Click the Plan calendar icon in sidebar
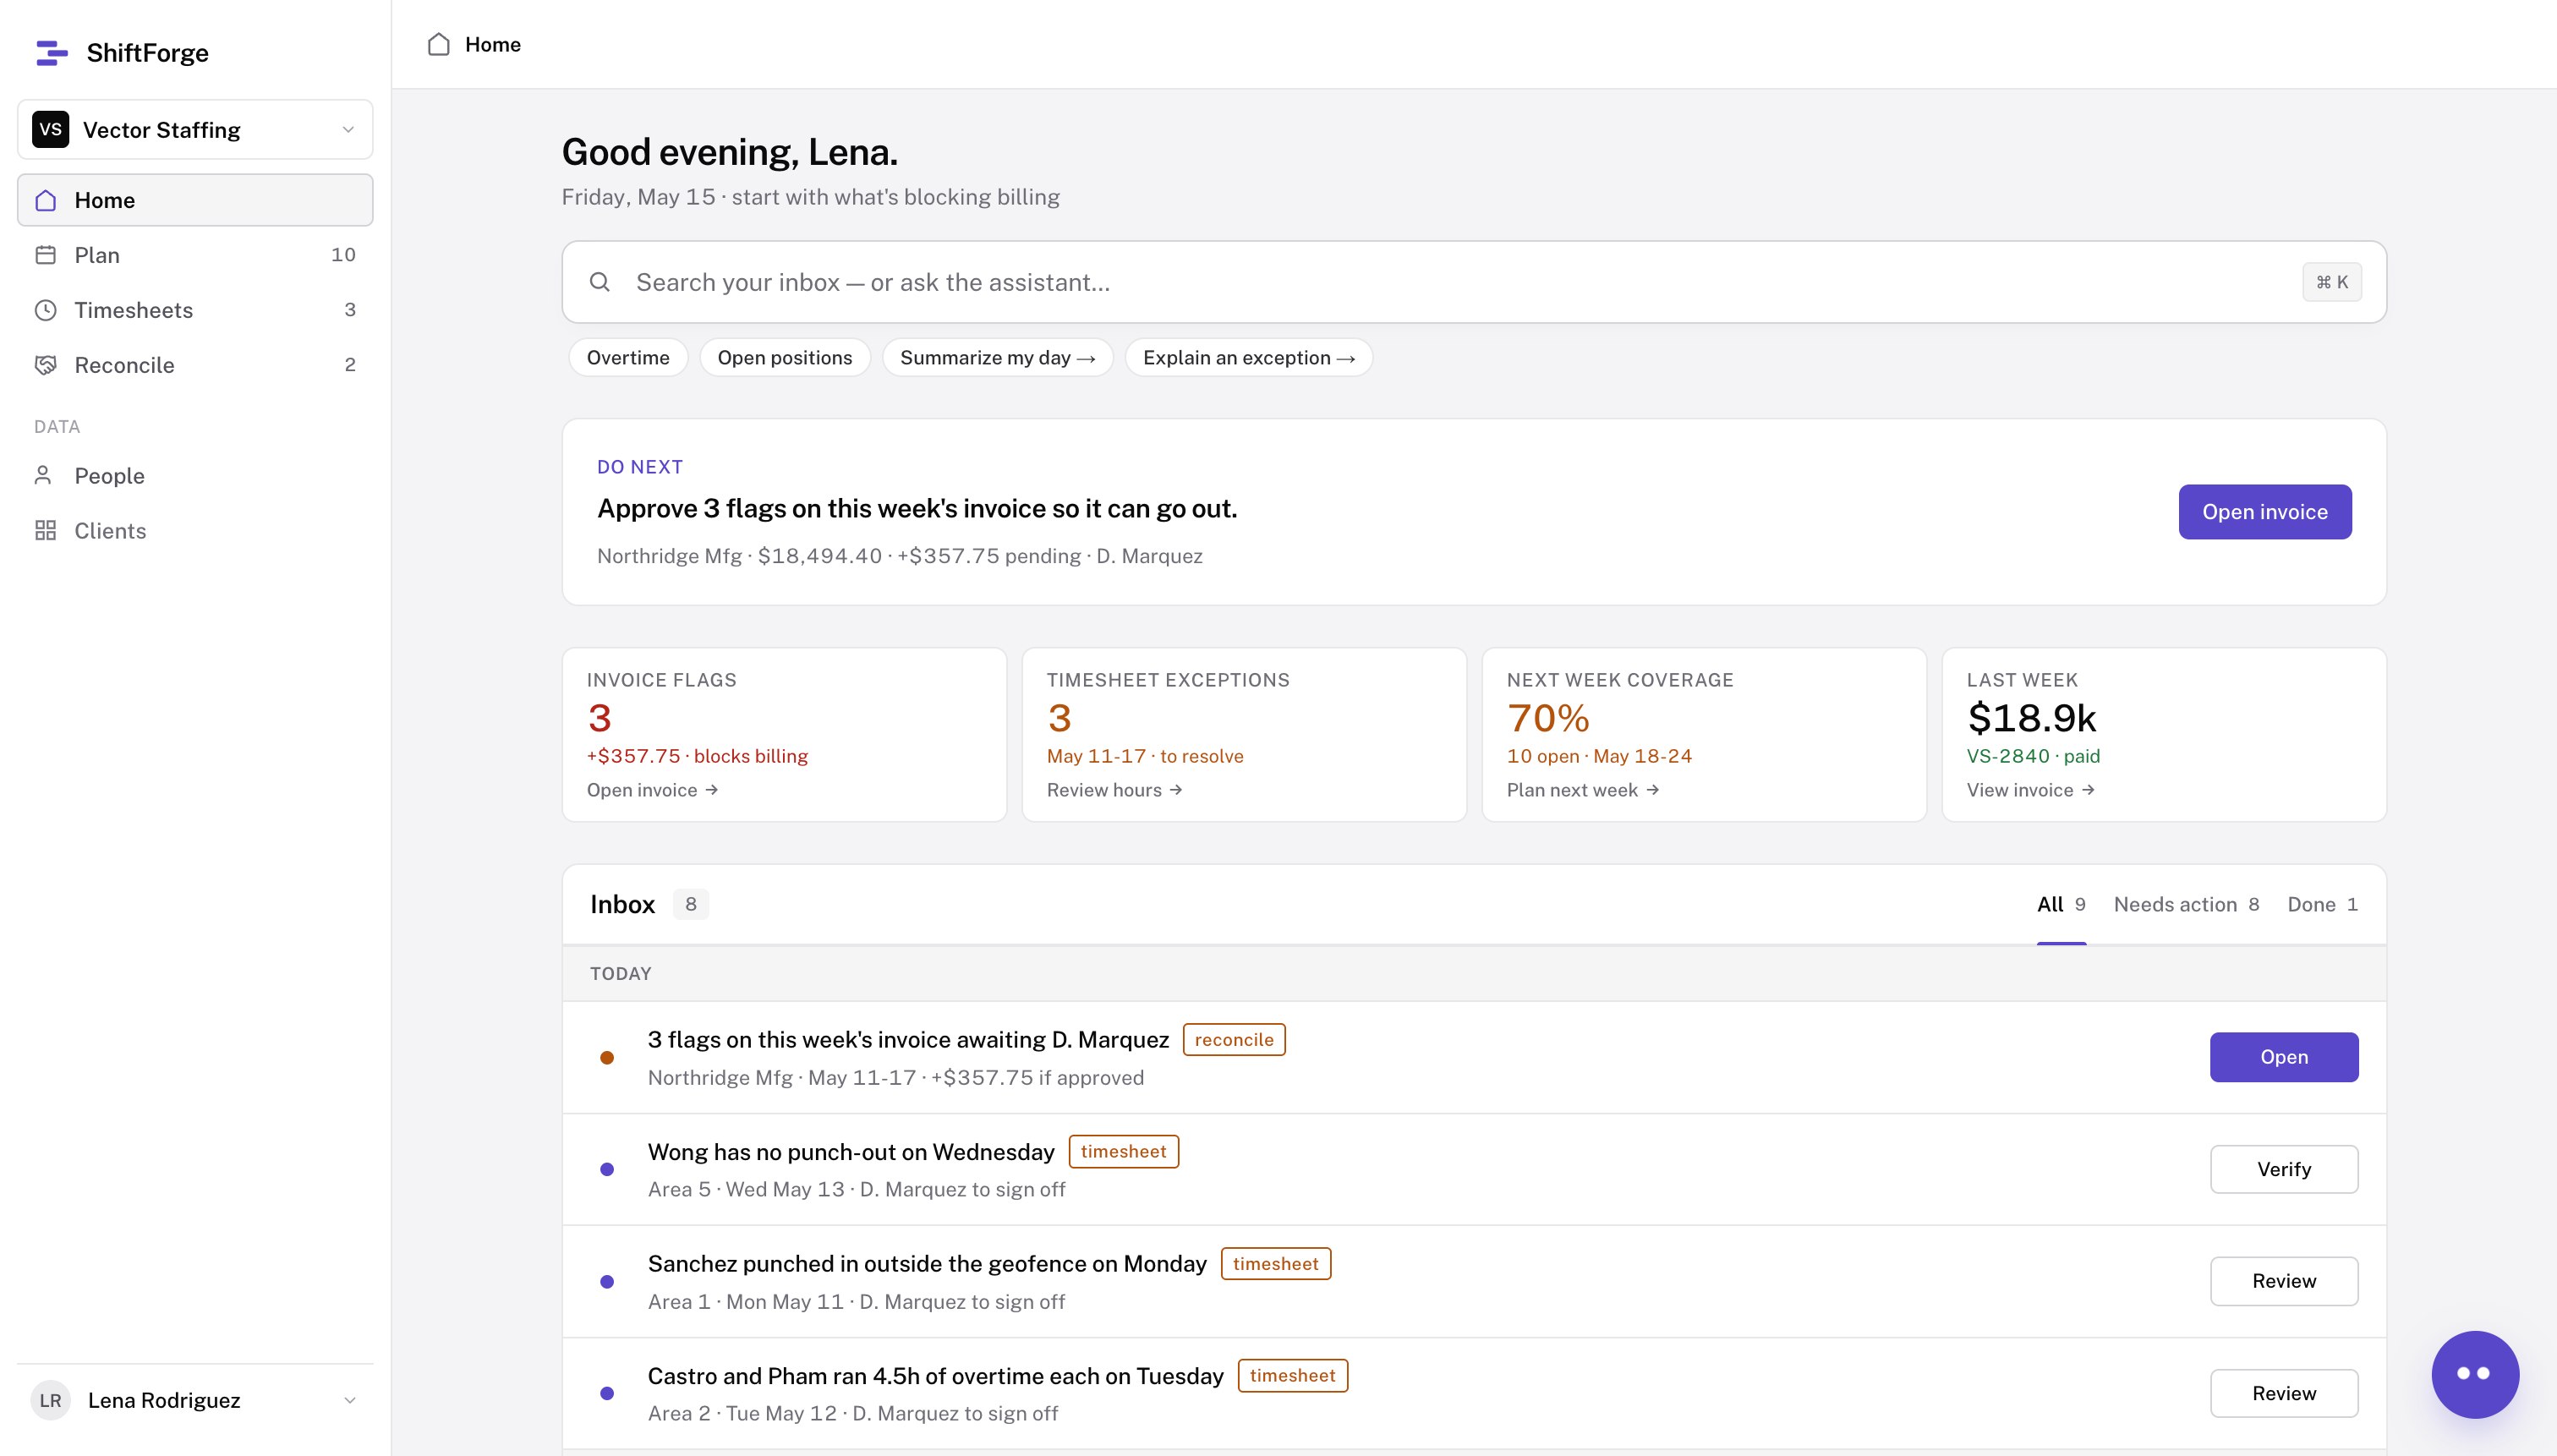The image size is (2557, 1456). 45,255
